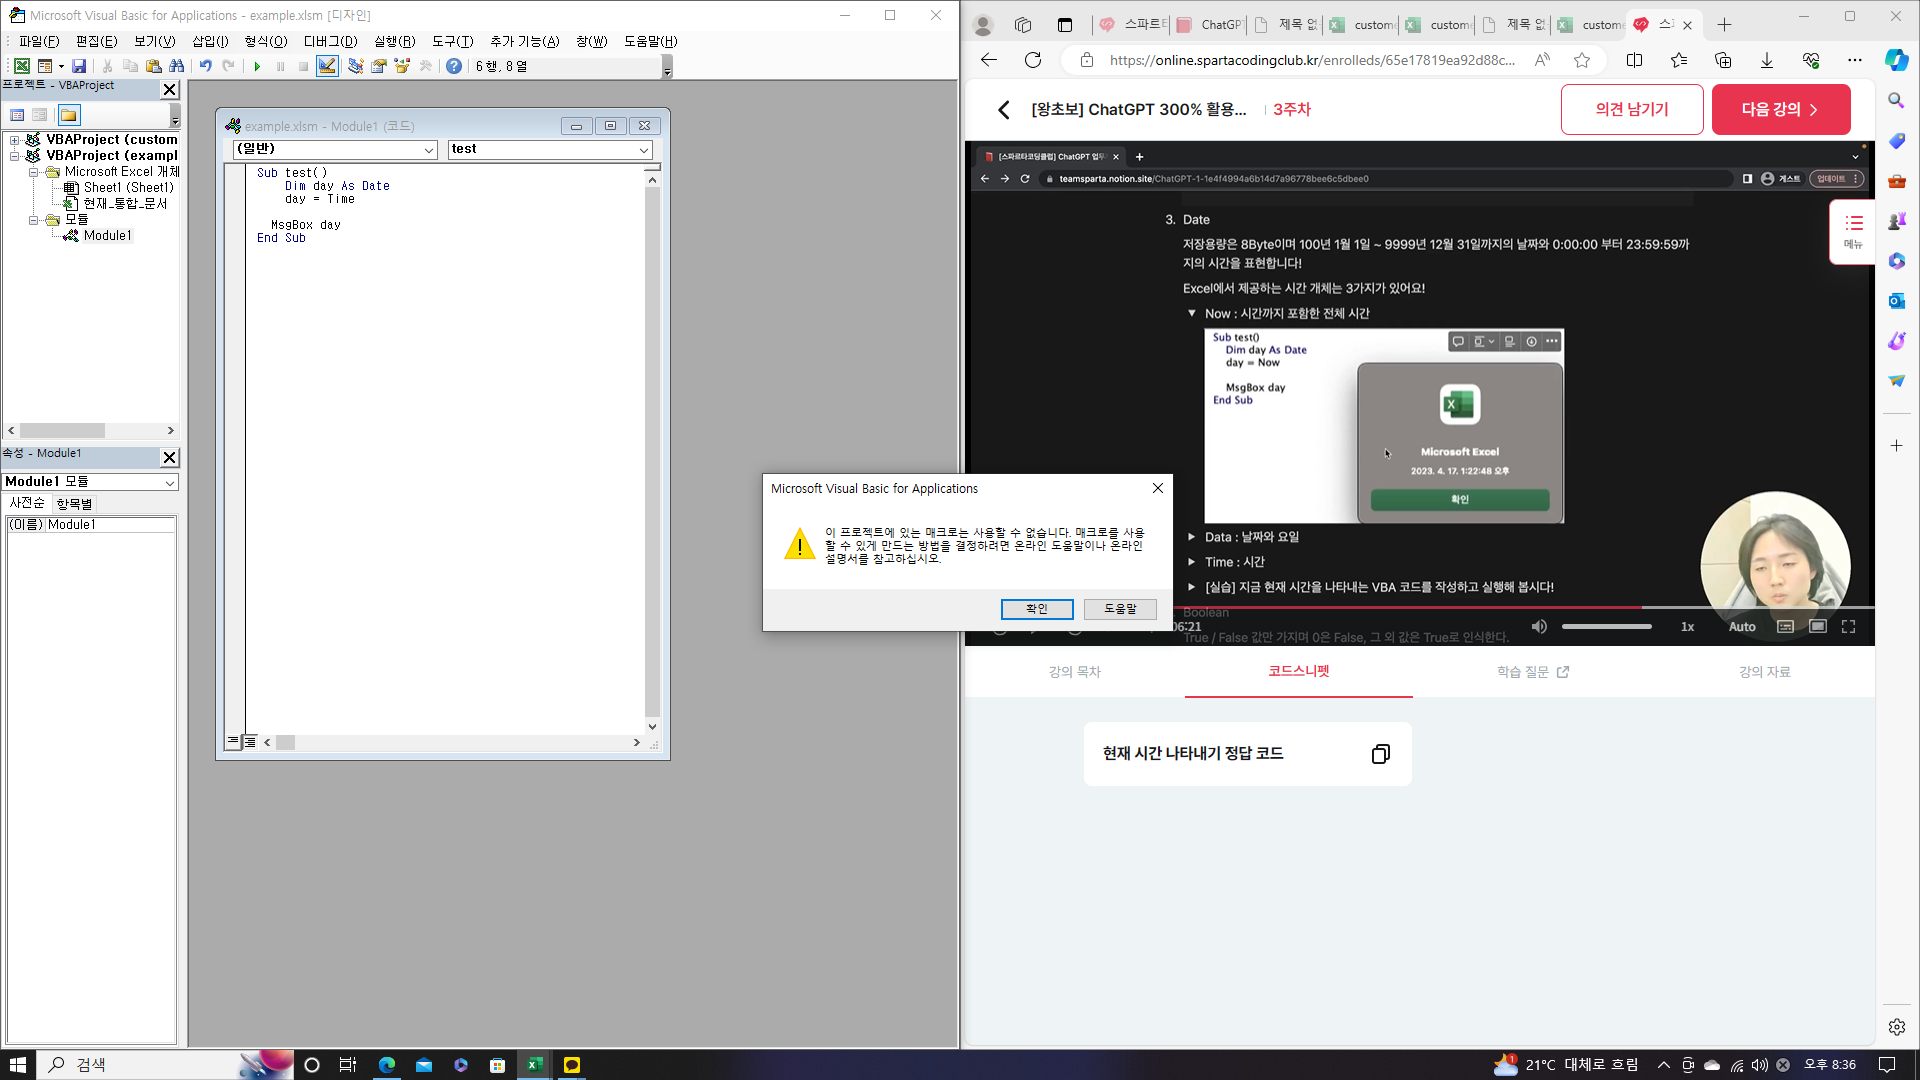Click the Edge address bar URL

1312,60
